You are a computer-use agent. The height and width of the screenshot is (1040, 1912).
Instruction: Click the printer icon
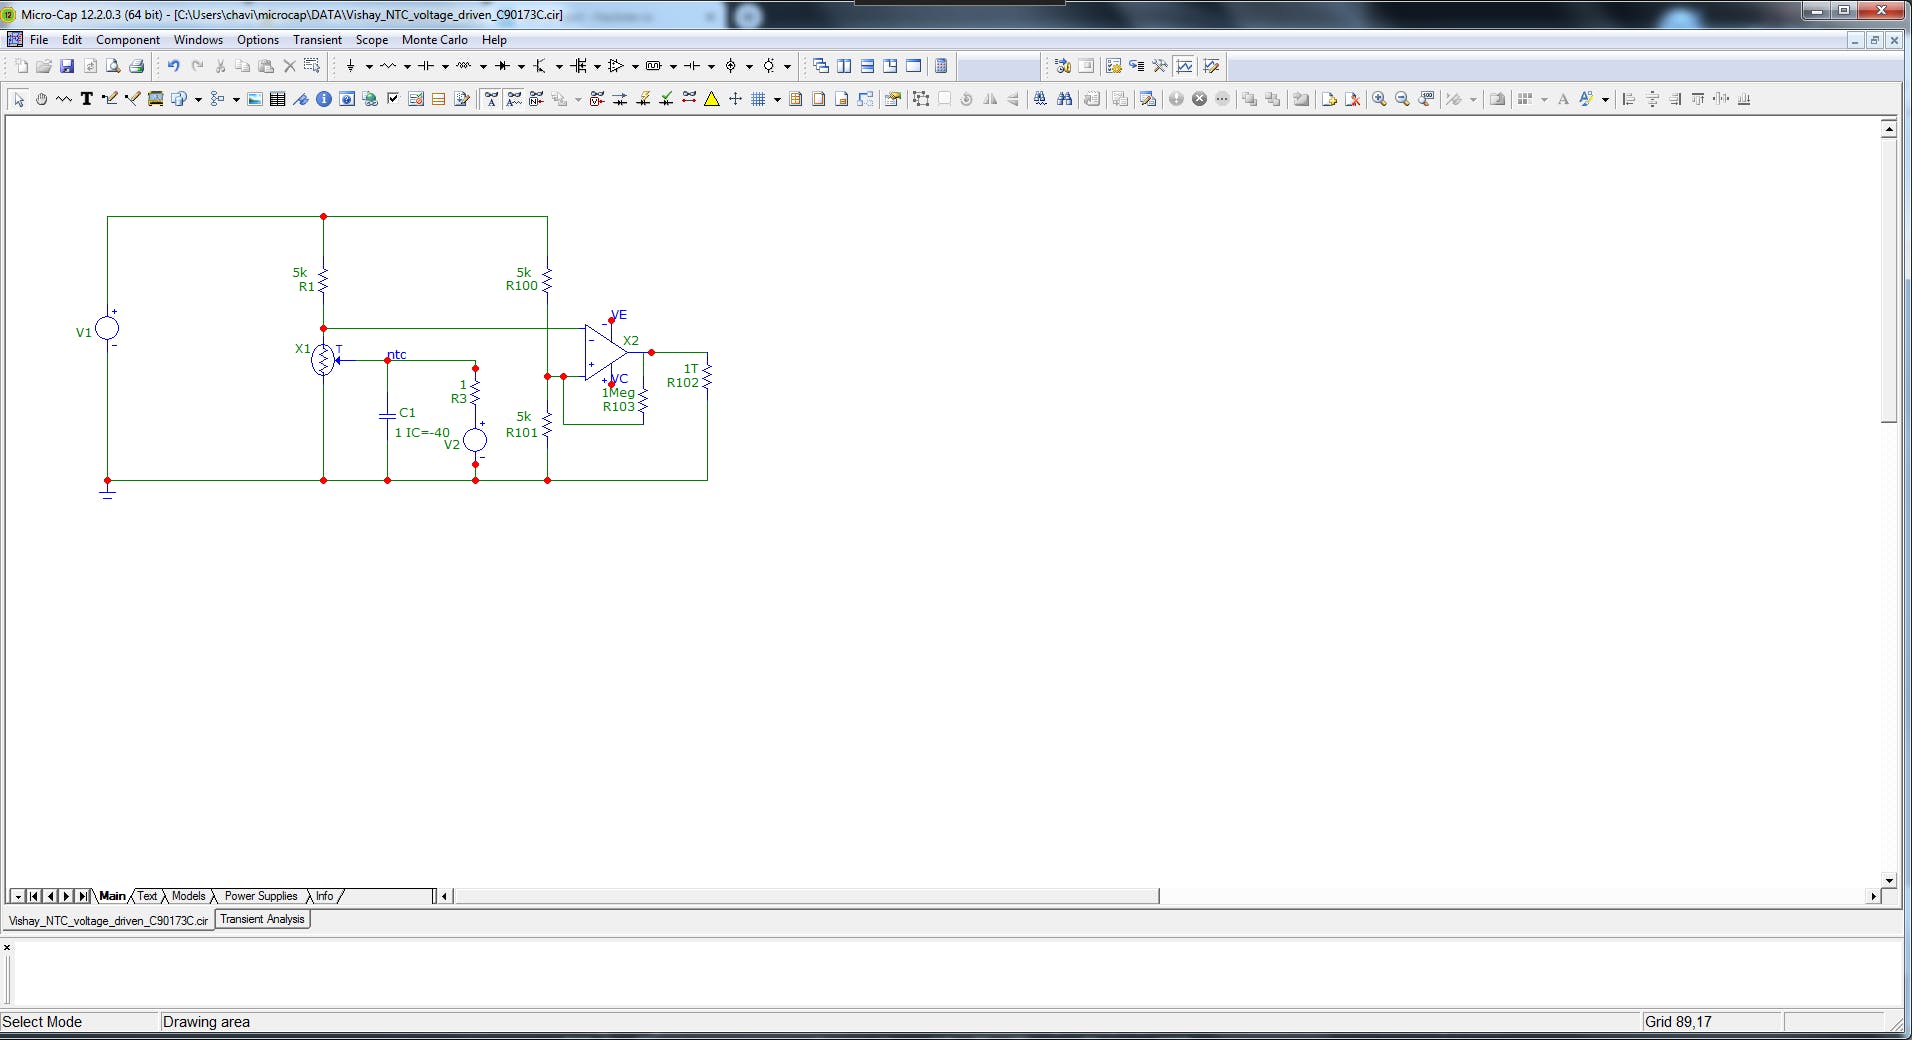click(x=137, y=66)
